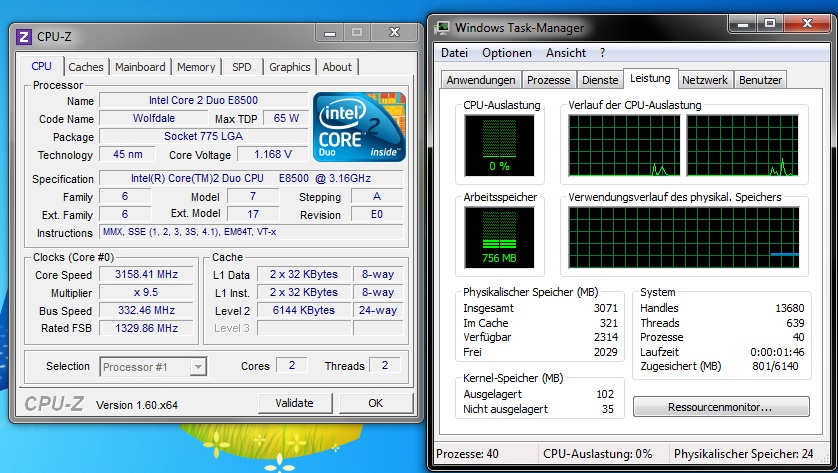Click the Laufzeit value 0:00:01:46
This screenshot has height=473, width=838.
777,352
